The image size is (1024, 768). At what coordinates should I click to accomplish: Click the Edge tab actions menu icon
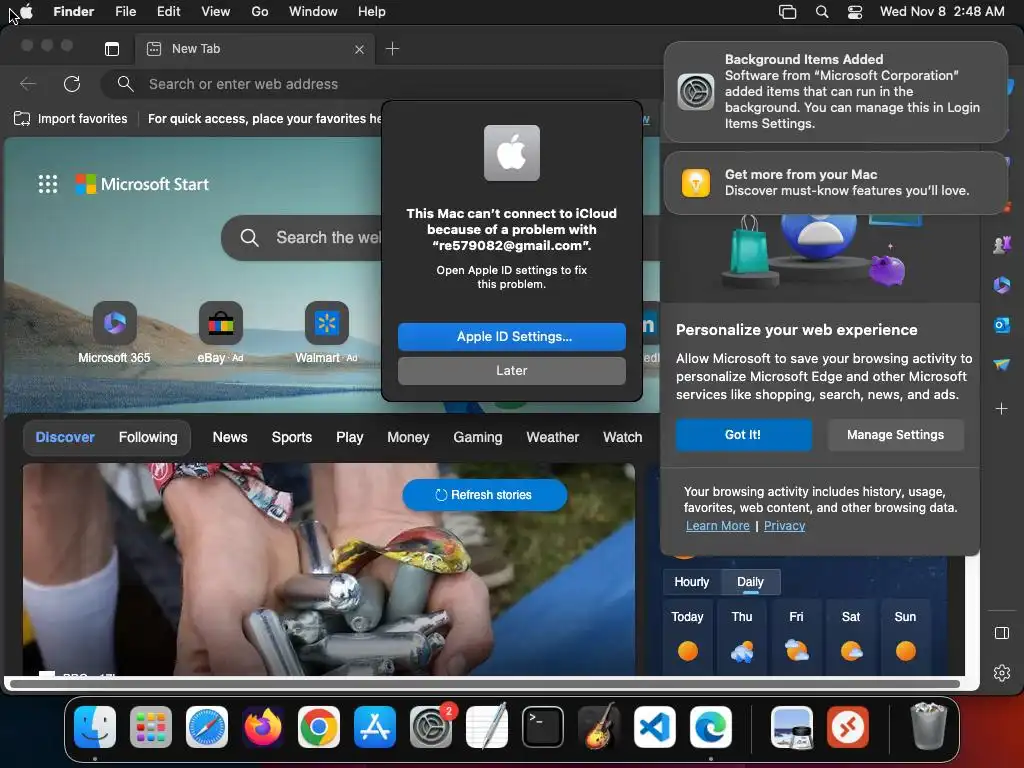[x=112, y=49]
